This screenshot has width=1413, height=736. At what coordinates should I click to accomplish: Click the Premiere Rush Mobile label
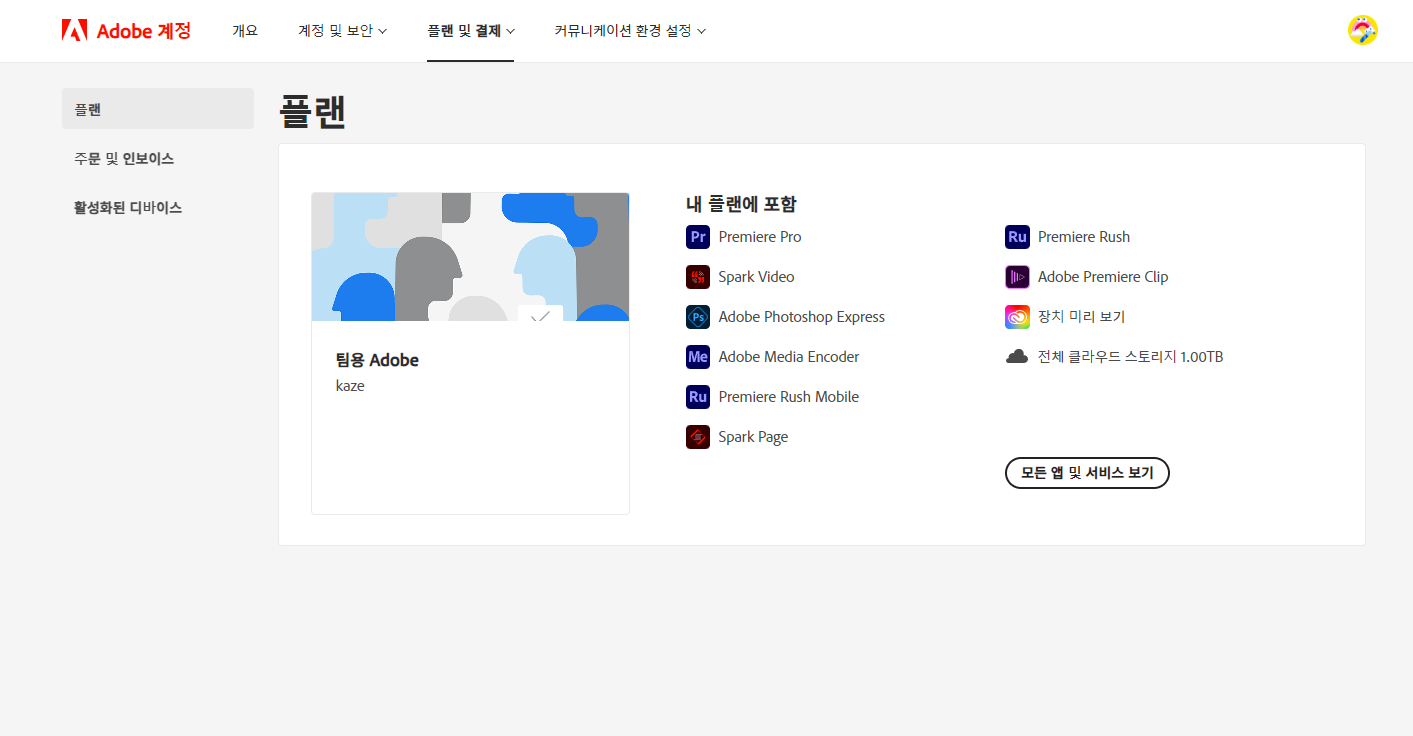[x=789, y=397]
